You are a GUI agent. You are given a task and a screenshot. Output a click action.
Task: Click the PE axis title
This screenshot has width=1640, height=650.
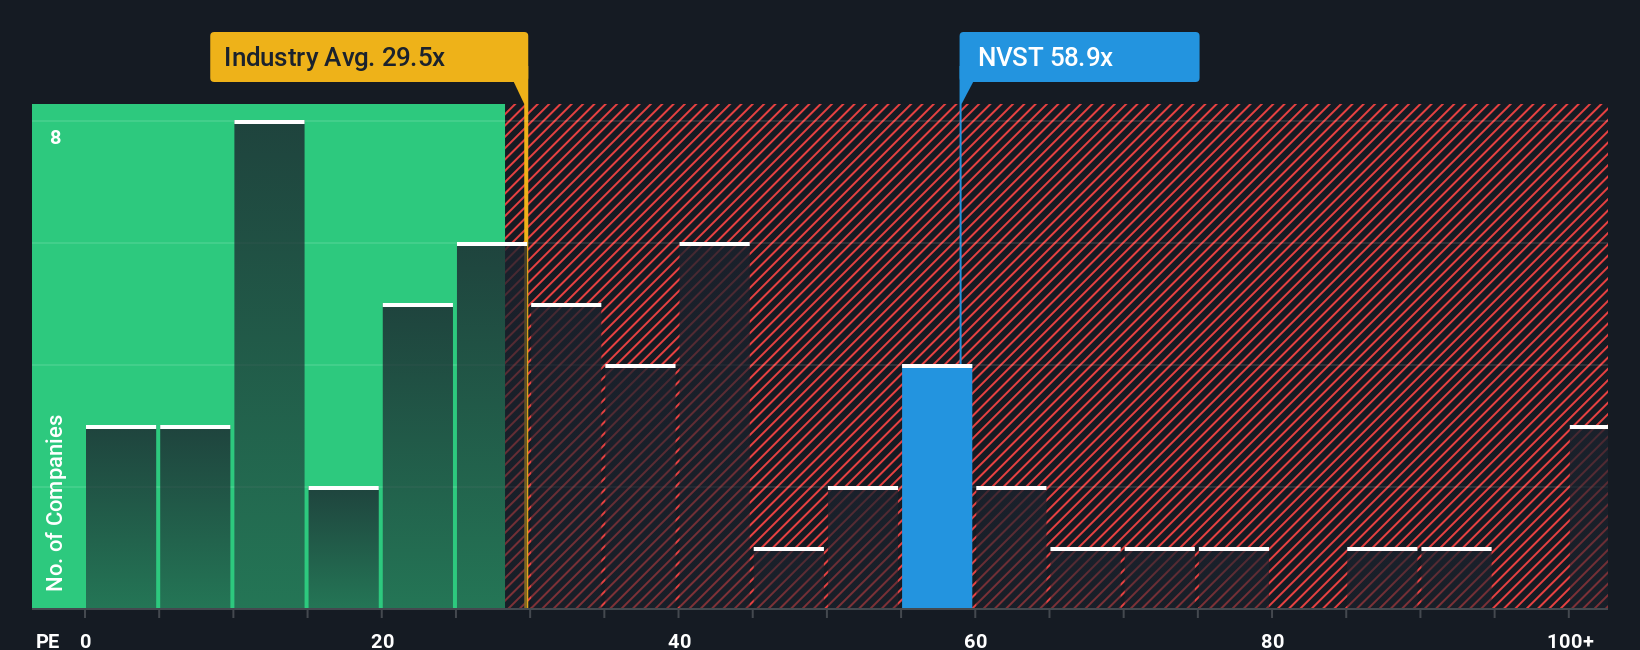click(48, 640)
